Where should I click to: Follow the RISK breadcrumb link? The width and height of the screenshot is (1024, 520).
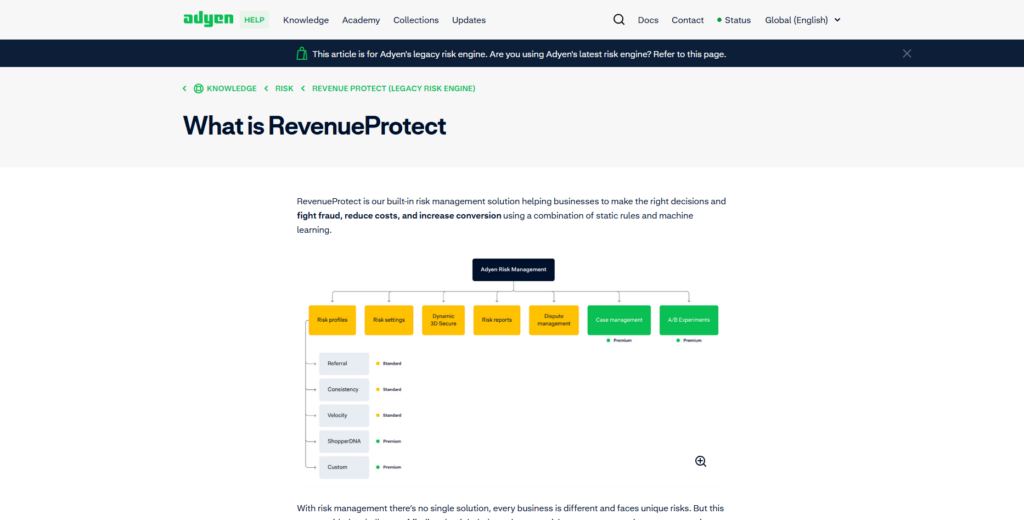[284, 88]
